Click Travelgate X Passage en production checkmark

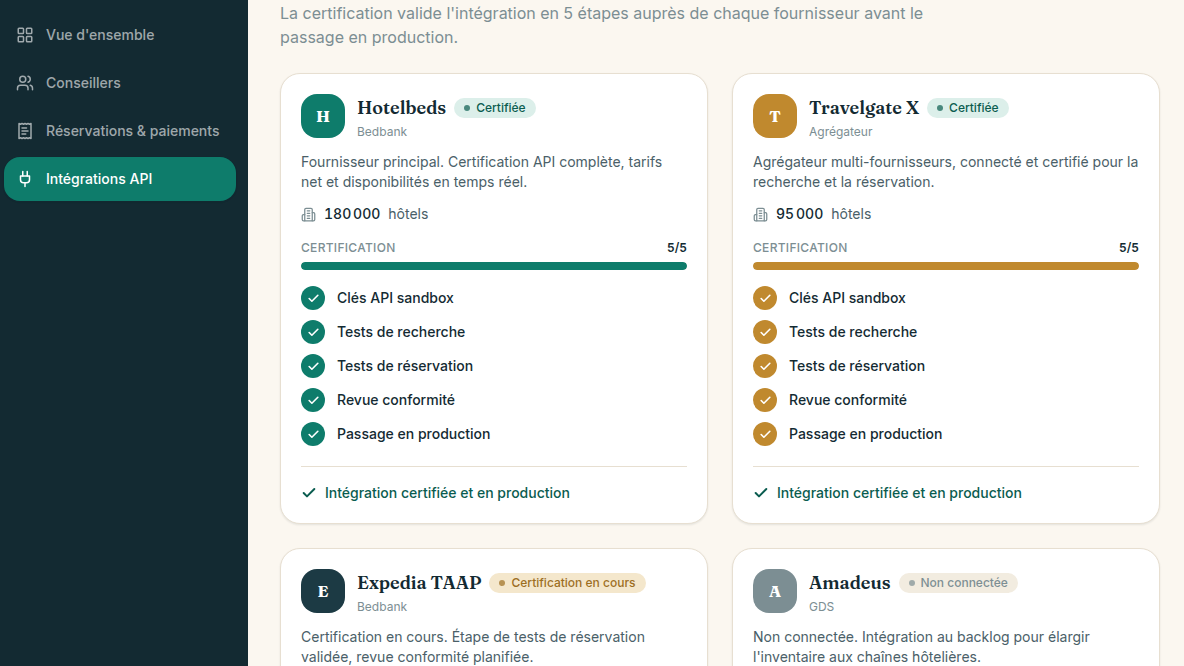(765, 434)
